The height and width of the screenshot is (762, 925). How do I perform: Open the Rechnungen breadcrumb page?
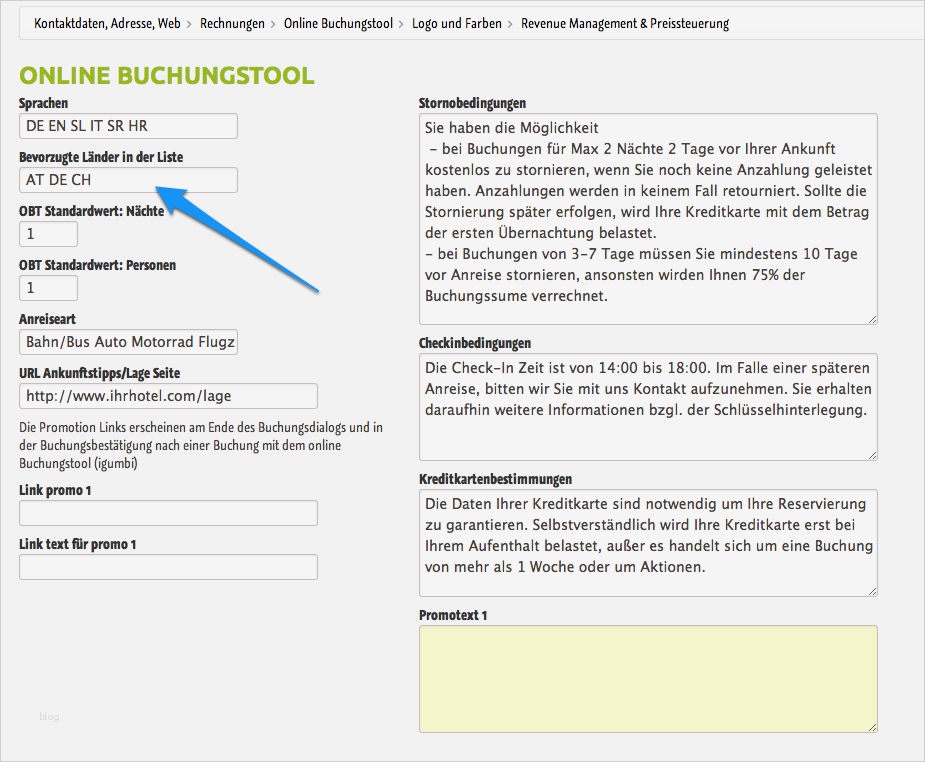point(232,22)
